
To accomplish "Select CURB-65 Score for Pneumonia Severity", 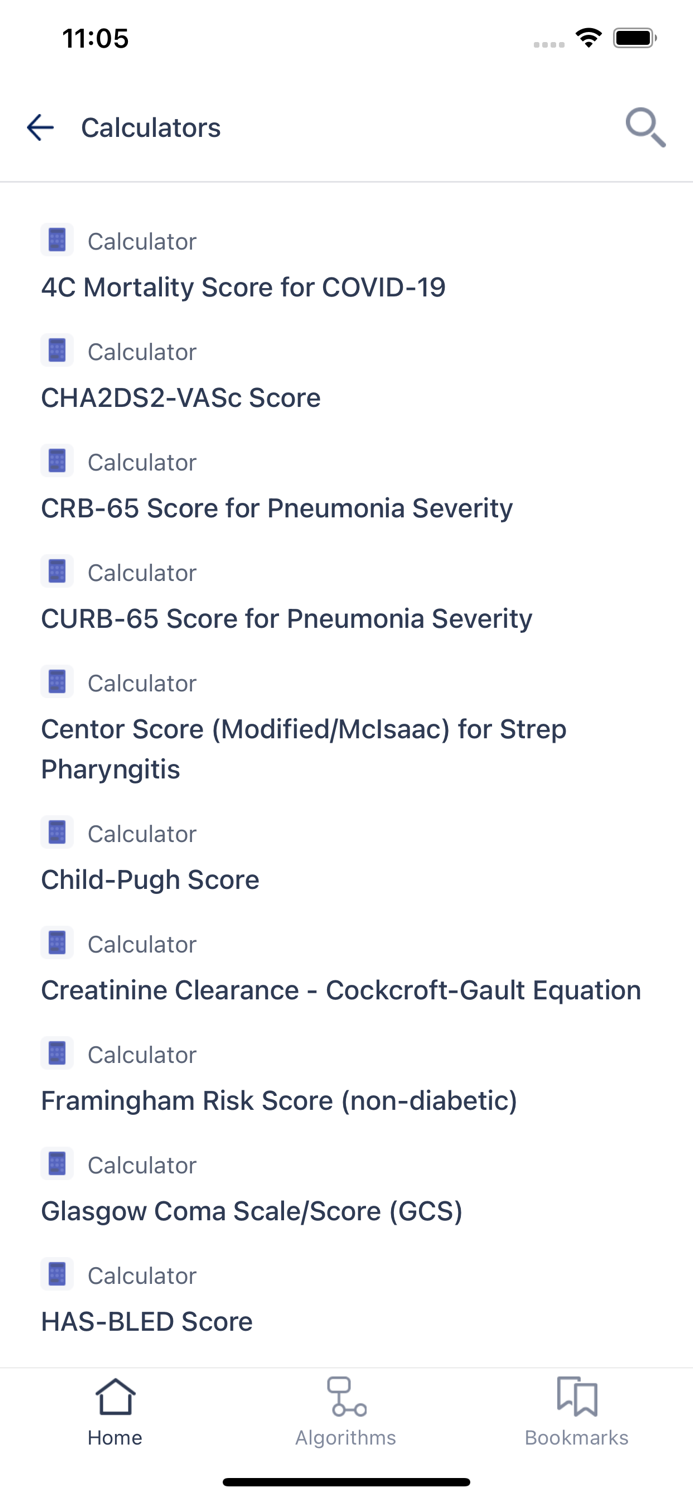I will coord(287,618).
